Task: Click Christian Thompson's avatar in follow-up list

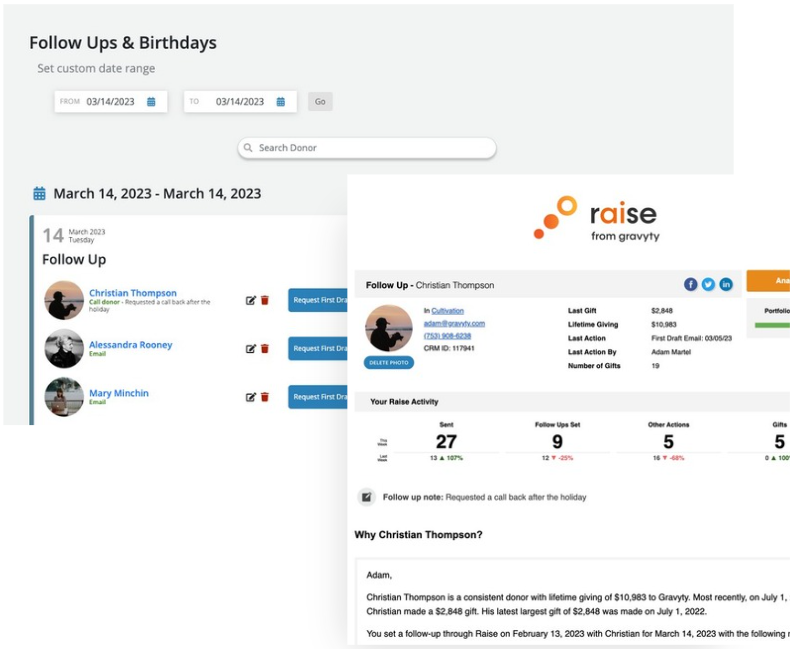Action: [64, 300]
